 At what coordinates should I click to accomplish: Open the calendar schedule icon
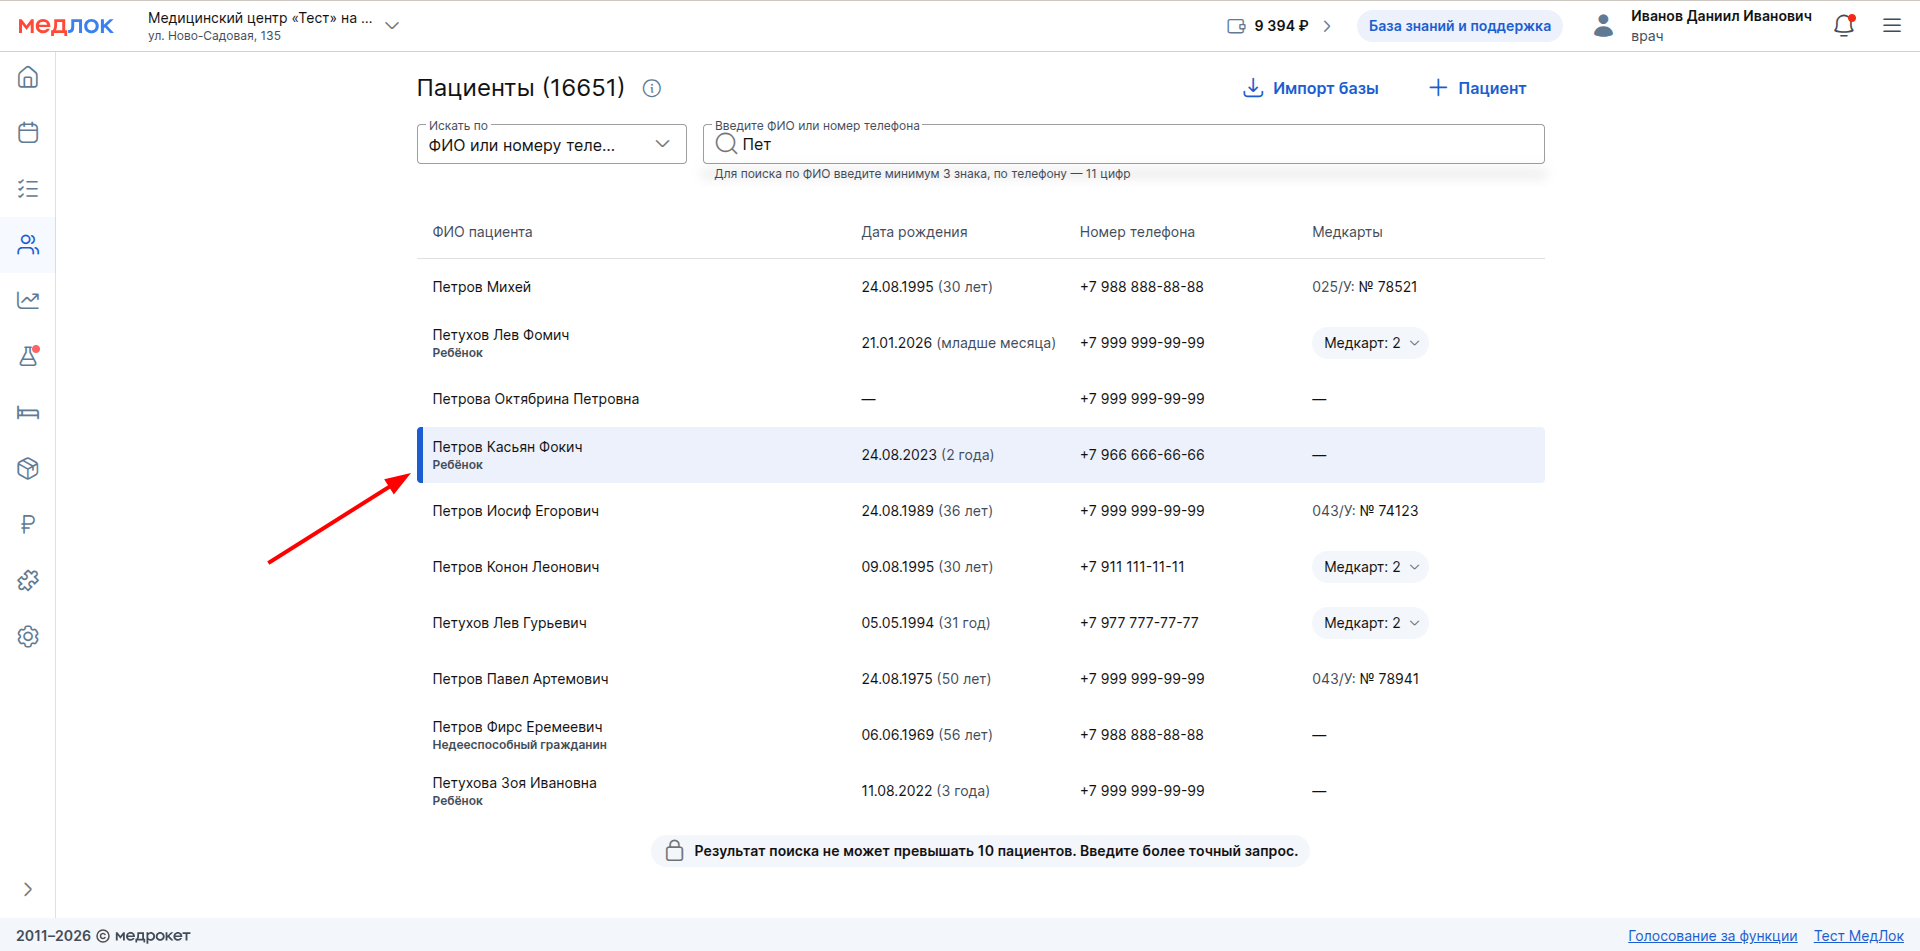(28, 133)
